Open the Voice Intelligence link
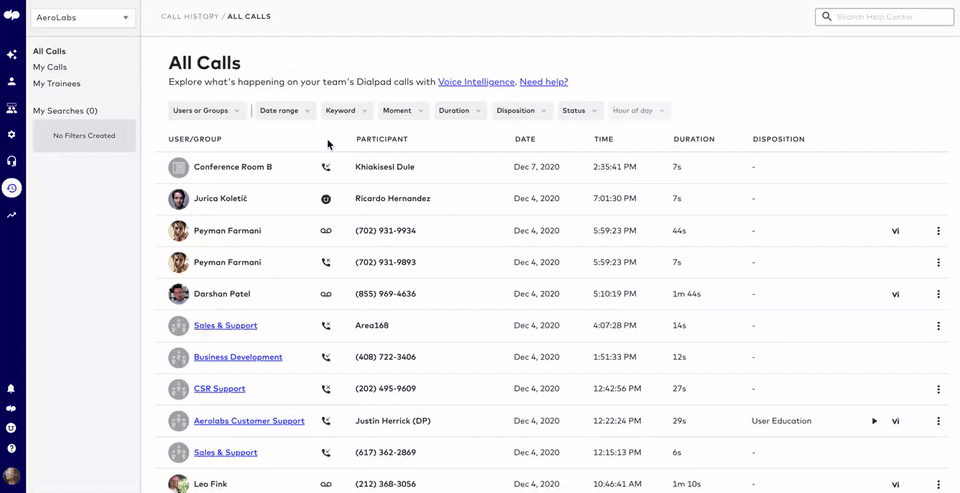 (x=476, y=82)
